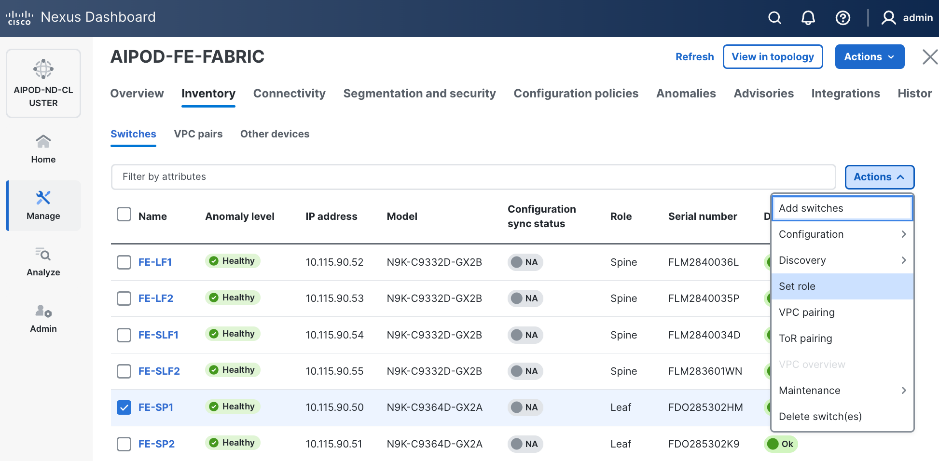The width and height of the screenshot is (939, 461).
Task: Open Admin section in sidebar
Action: click(x=43, y=318)
